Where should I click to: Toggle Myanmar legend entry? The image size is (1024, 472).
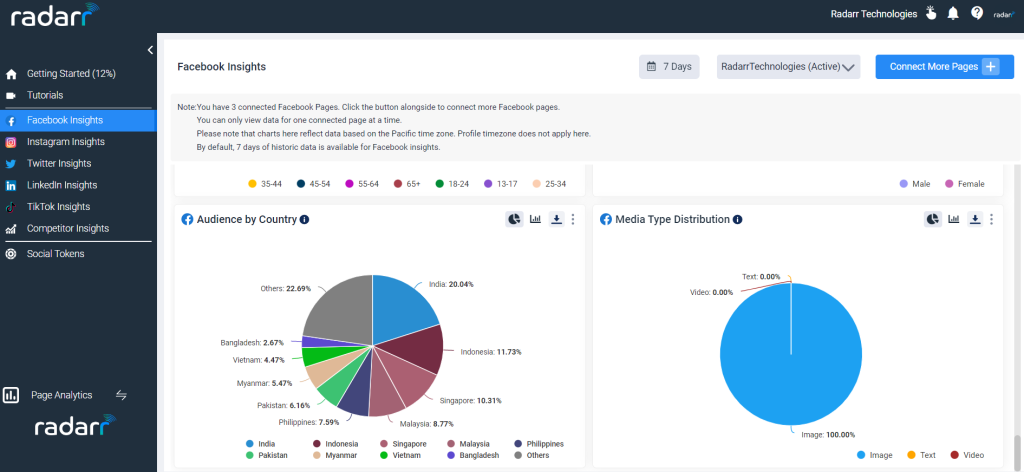pos(335,455)
